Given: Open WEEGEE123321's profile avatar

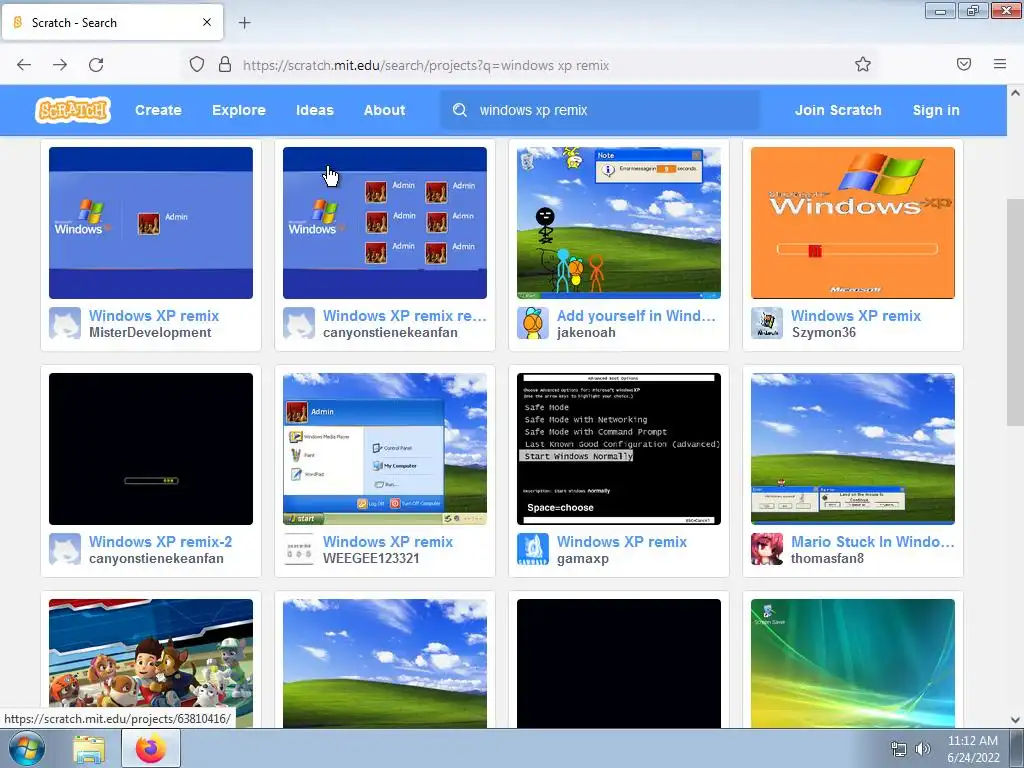Looking at the screenshot, I should pyautogui.click(x=299, y=549).
